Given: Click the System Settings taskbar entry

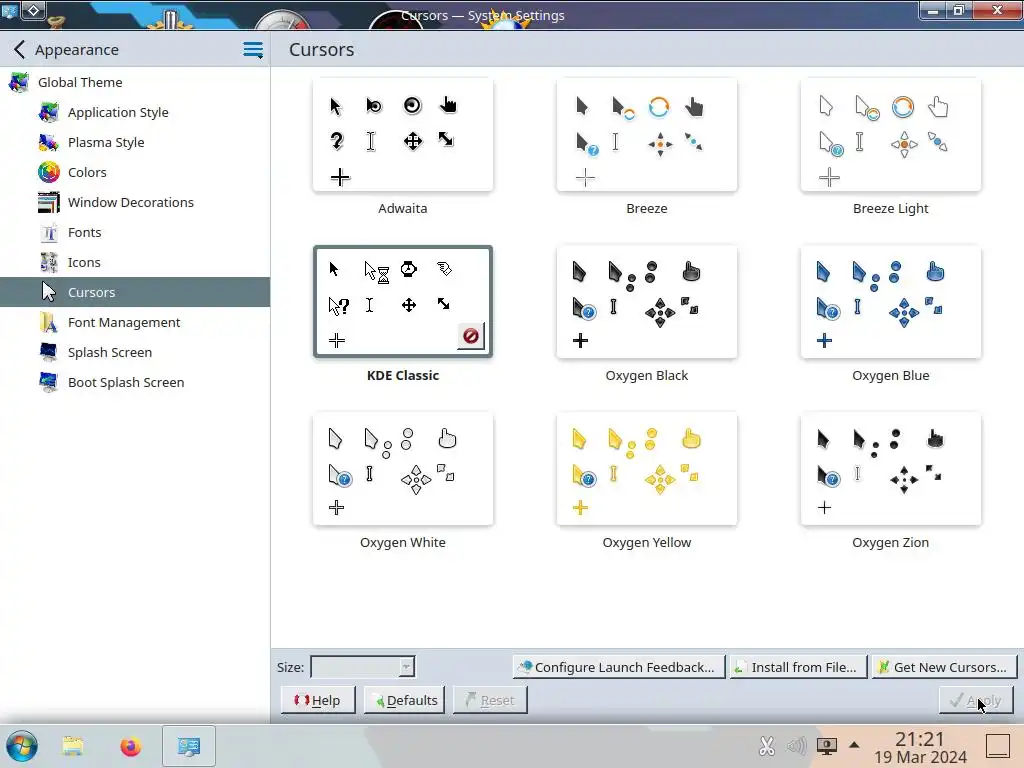Looking at the screenshot, I should (x=189, y=746).
